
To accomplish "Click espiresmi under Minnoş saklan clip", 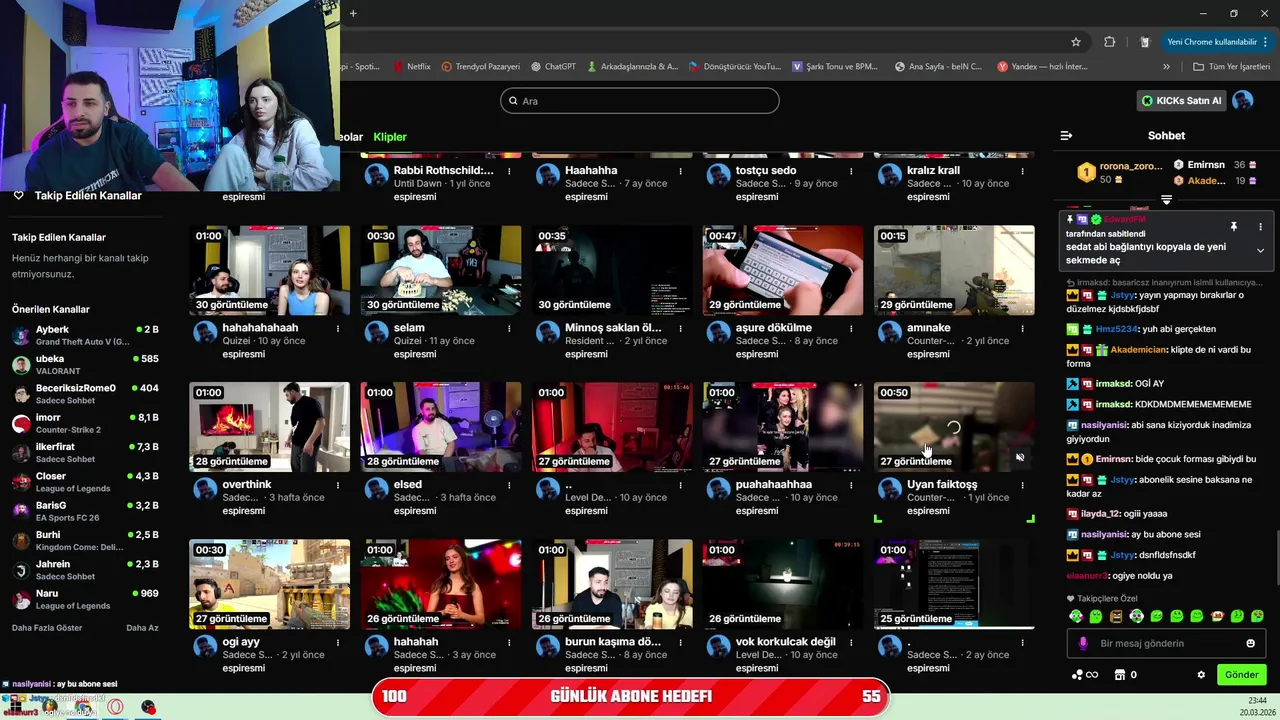I will (586, 354).
